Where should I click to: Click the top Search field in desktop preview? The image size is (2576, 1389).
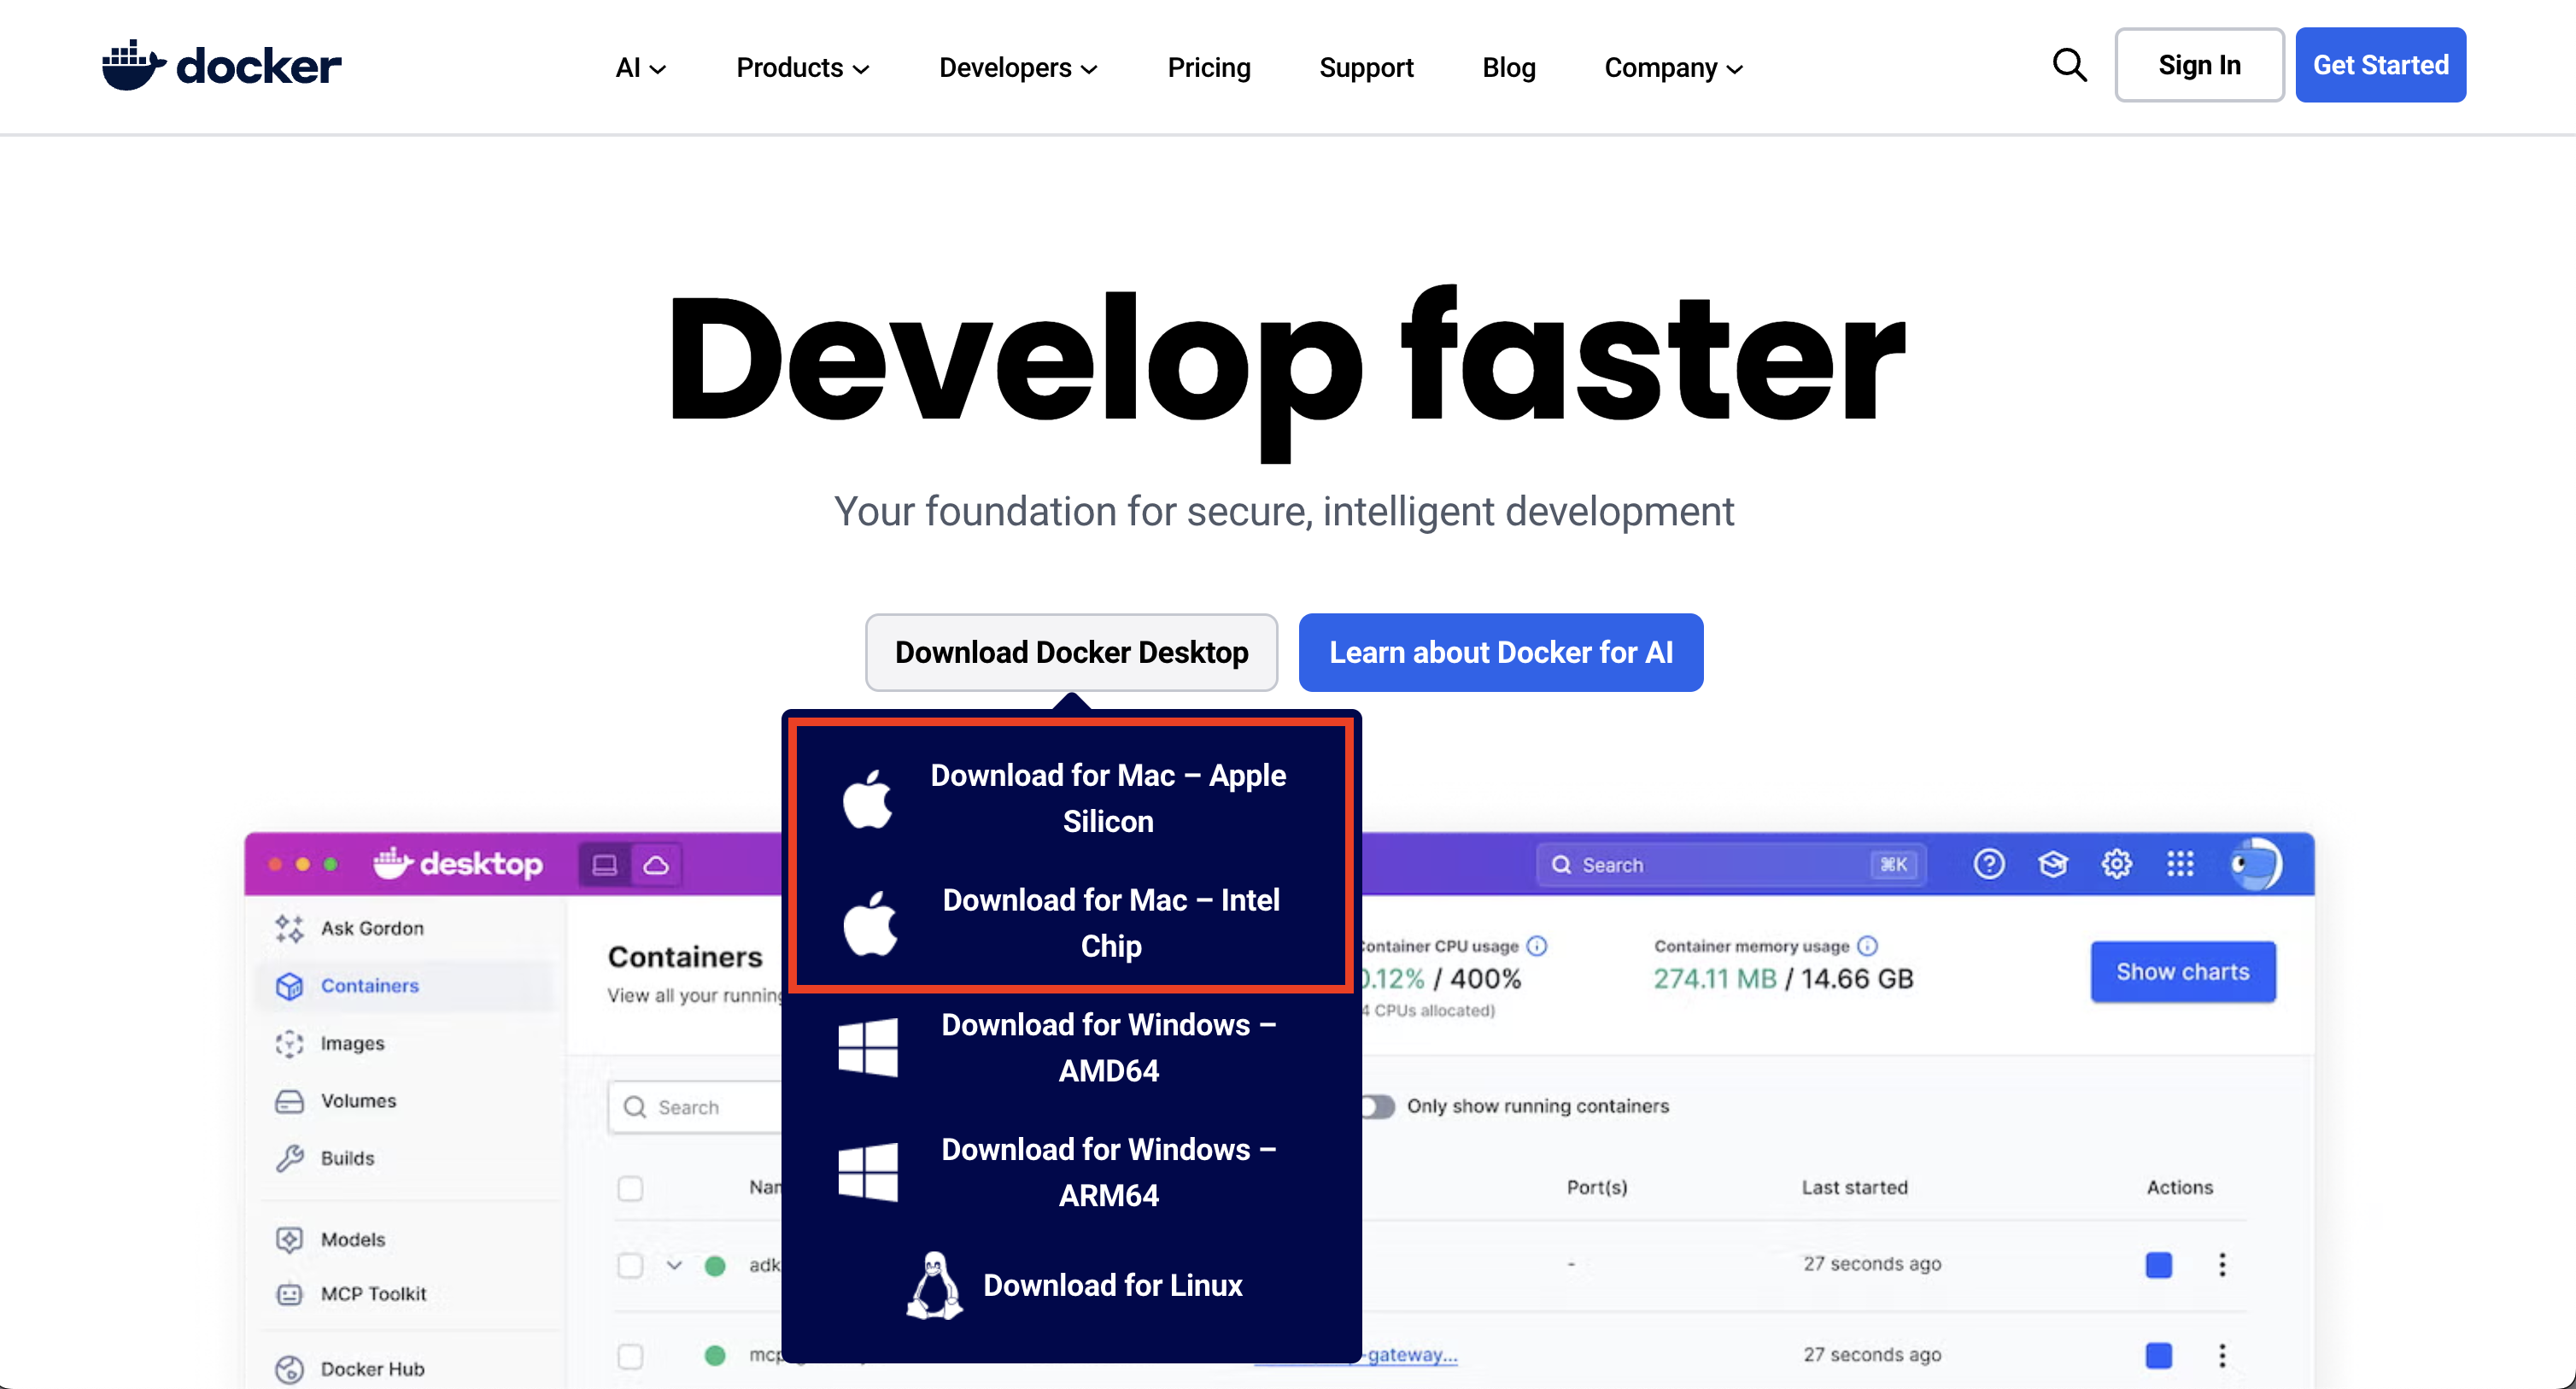(1732, 865)
